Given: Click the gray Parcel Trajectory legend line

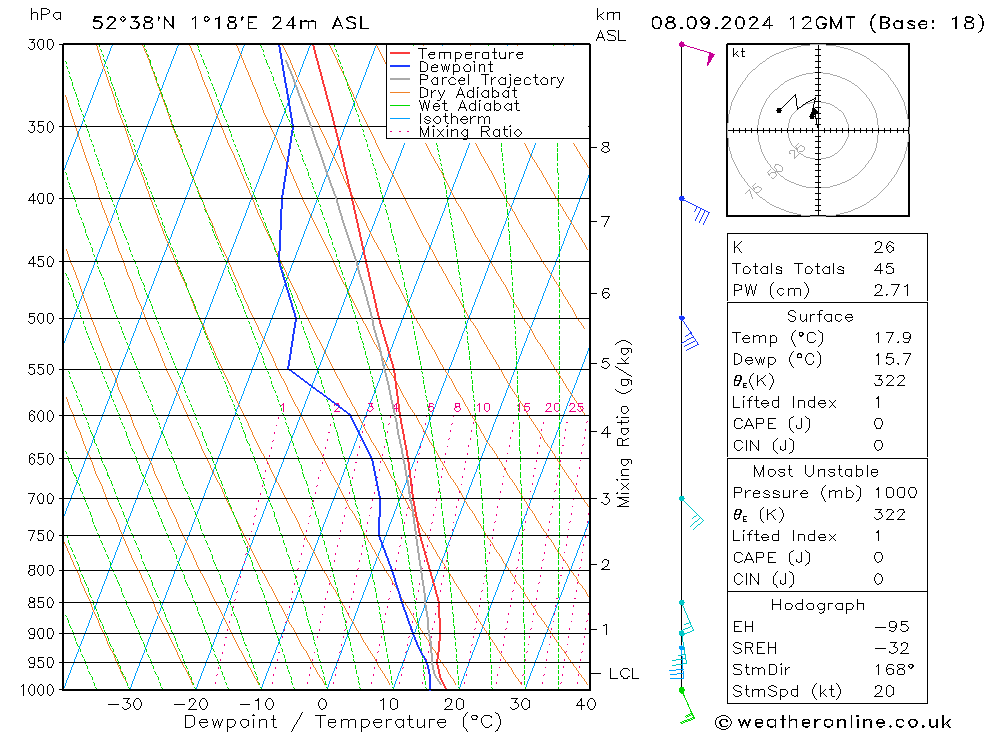Looking at the screenshot, I should pyautogui.click(x=399, y=80).
